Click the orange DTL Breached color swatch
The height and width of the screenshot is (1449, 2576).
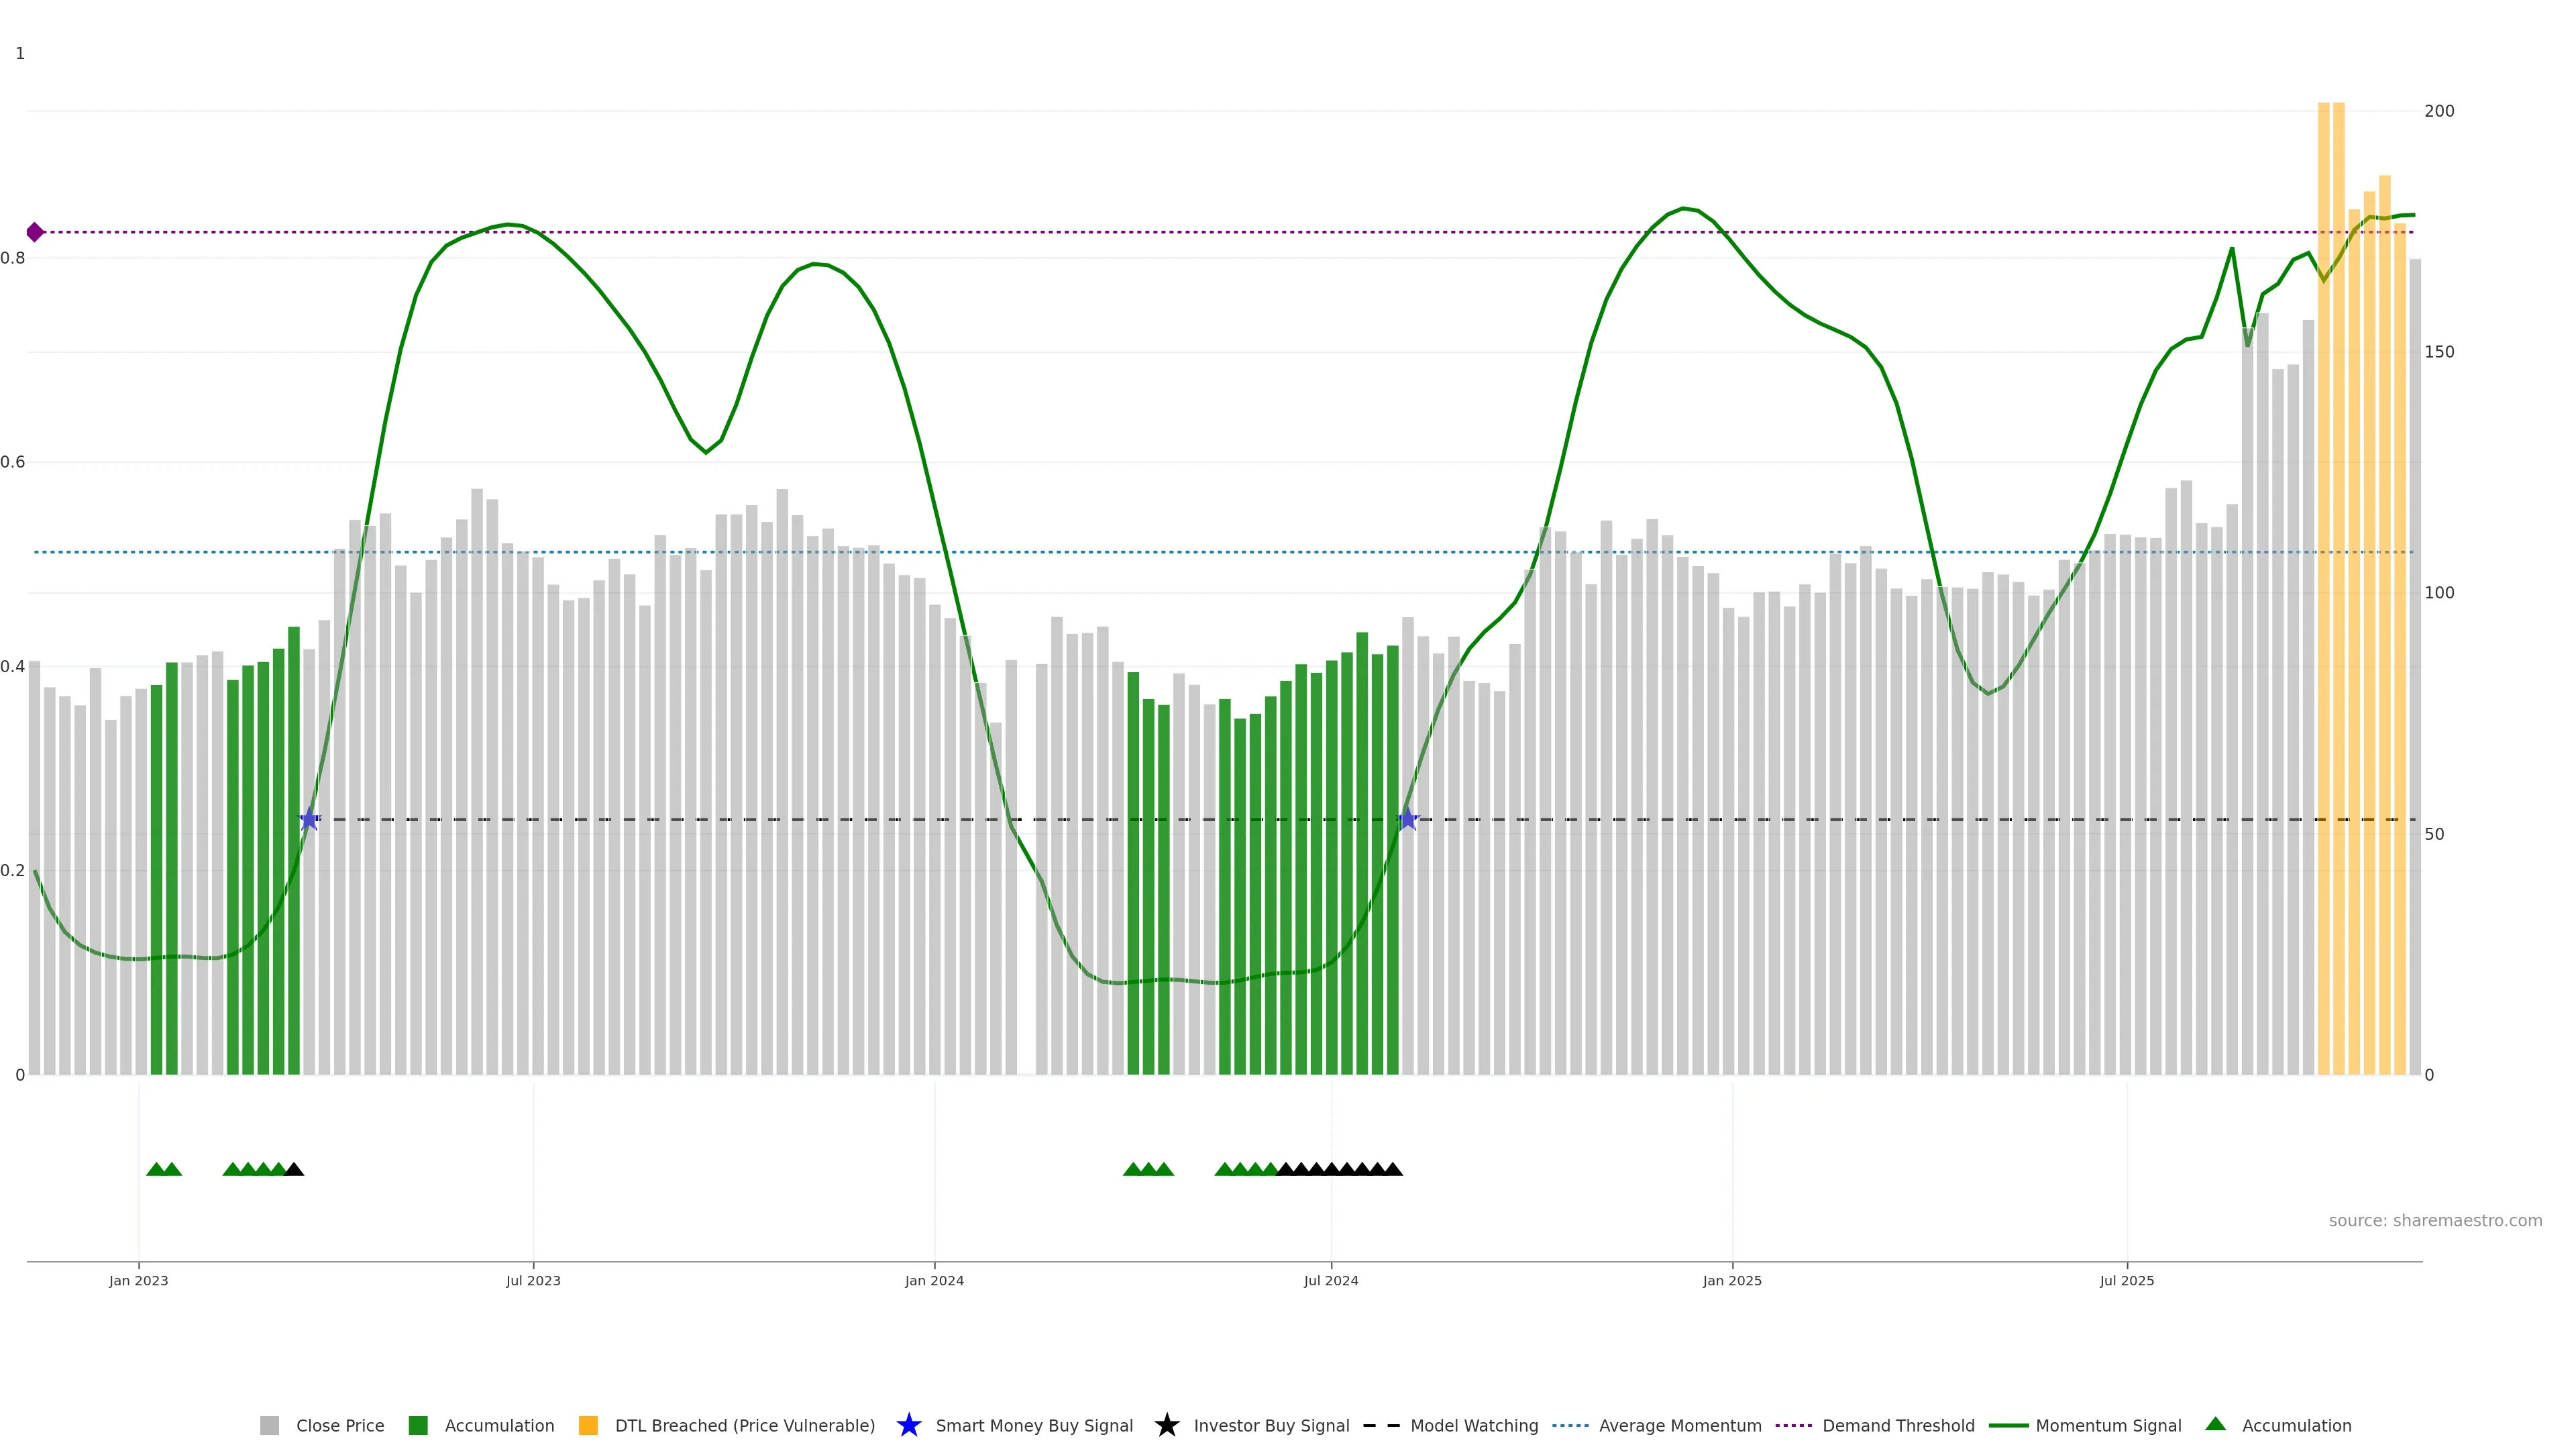pyautogui.click(x=588, y=1425)
